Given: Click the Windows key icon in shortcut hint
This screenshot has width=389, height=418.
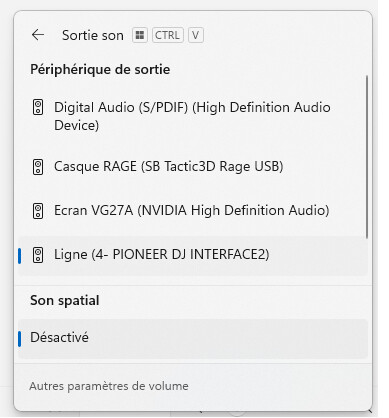Looking at the screenshot, I should pyautogui.click(x=140, y=35).
